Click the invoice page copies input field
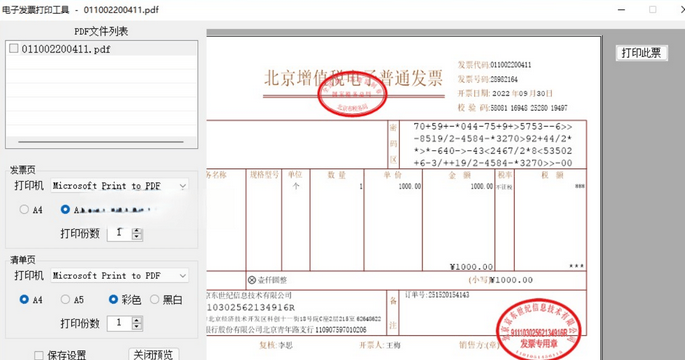Screen dimensions: 685x360 [x=120, y=233]
